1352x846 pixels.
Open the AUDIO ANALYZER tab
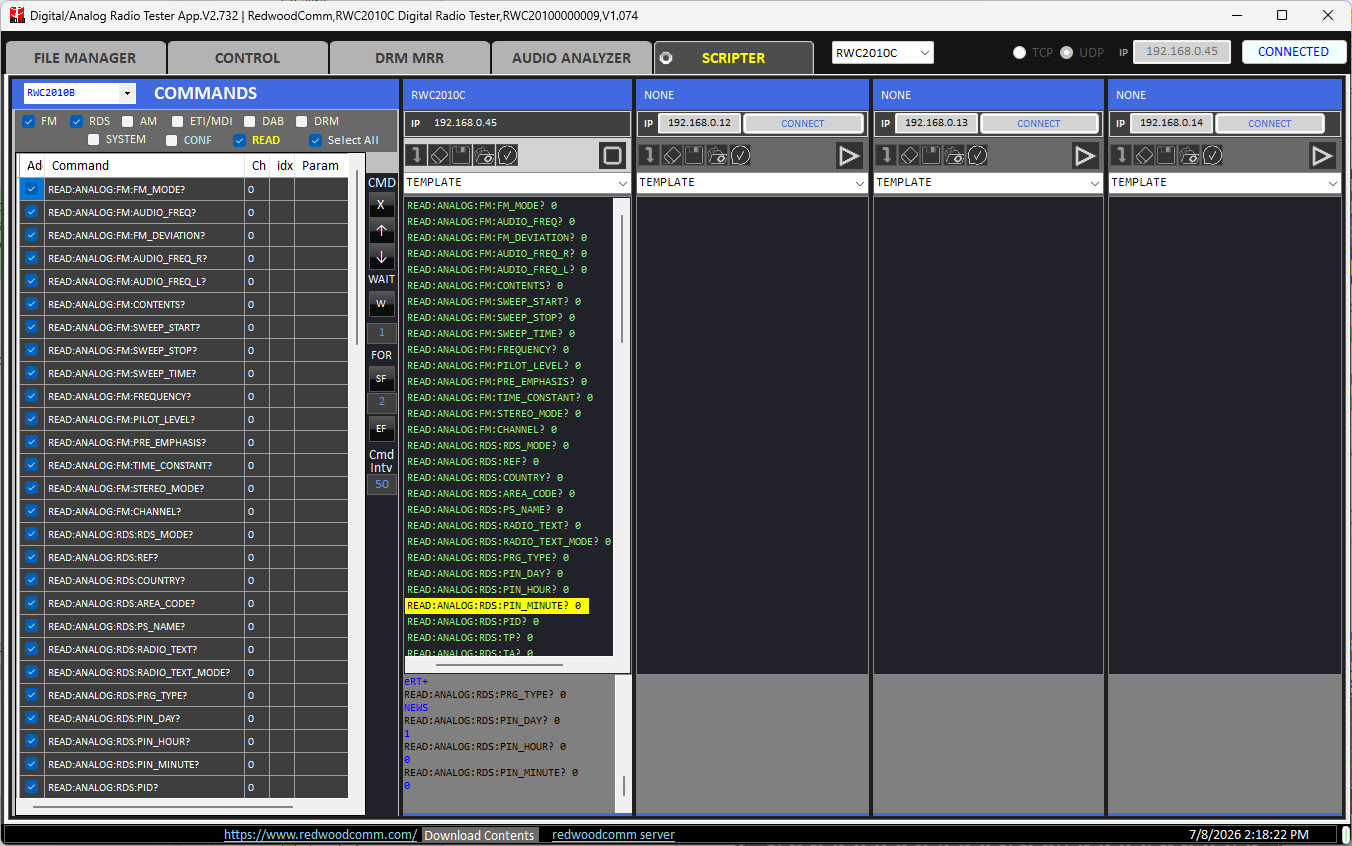click(571, 58)
